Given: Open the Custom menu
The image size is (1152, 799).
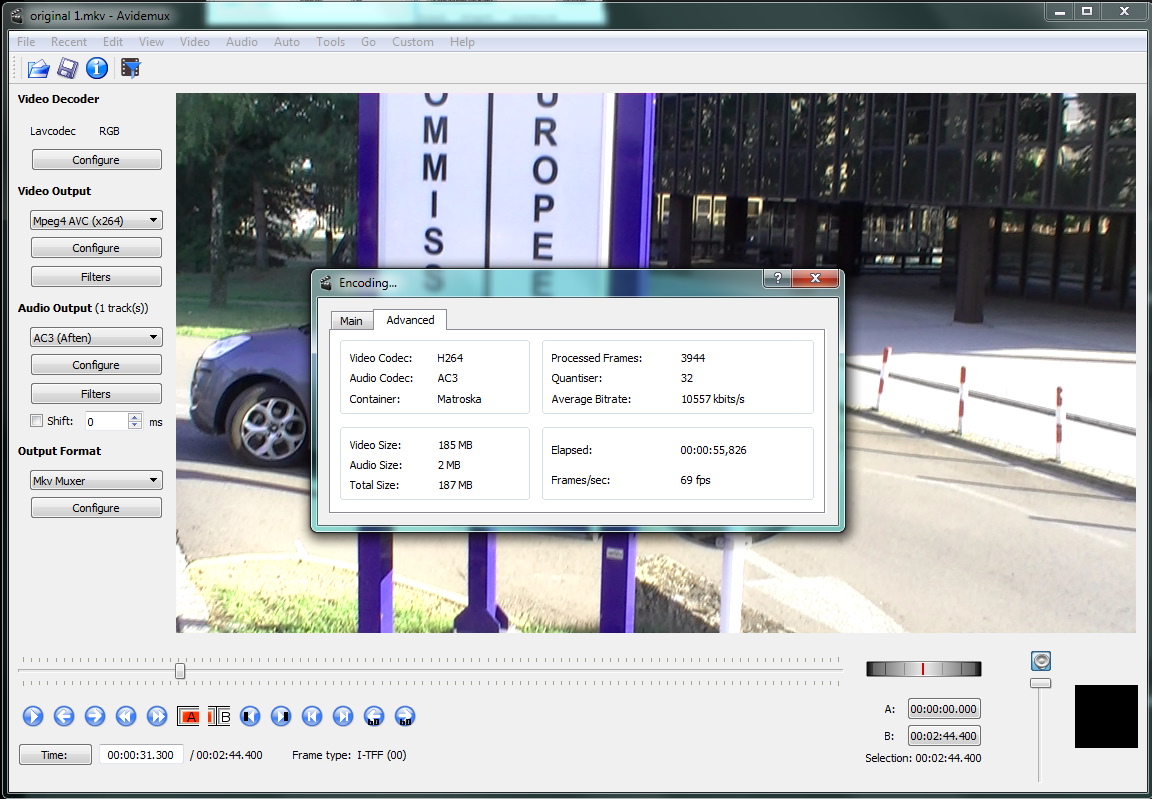Looking at the screenshot, I should 413,42.
